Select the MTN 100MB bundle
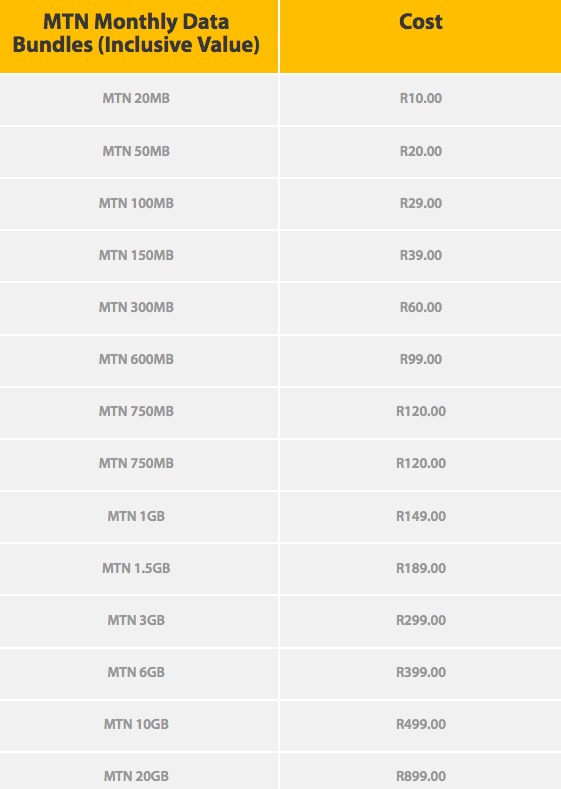 coord(136,203)
